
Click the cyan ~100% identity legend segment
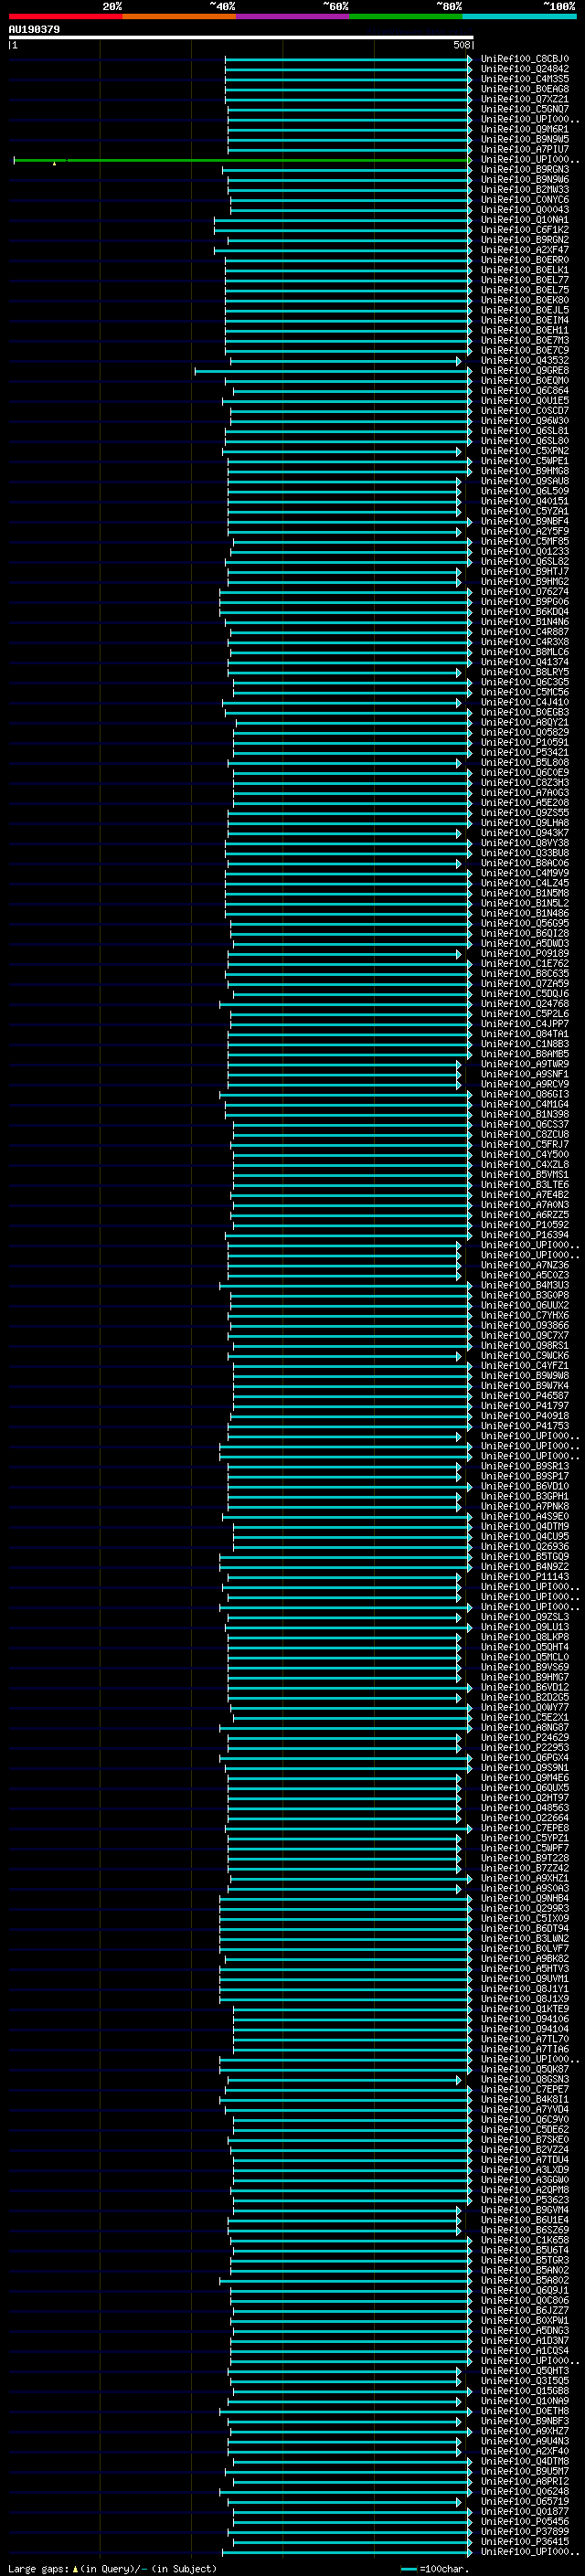coord(519,16)
